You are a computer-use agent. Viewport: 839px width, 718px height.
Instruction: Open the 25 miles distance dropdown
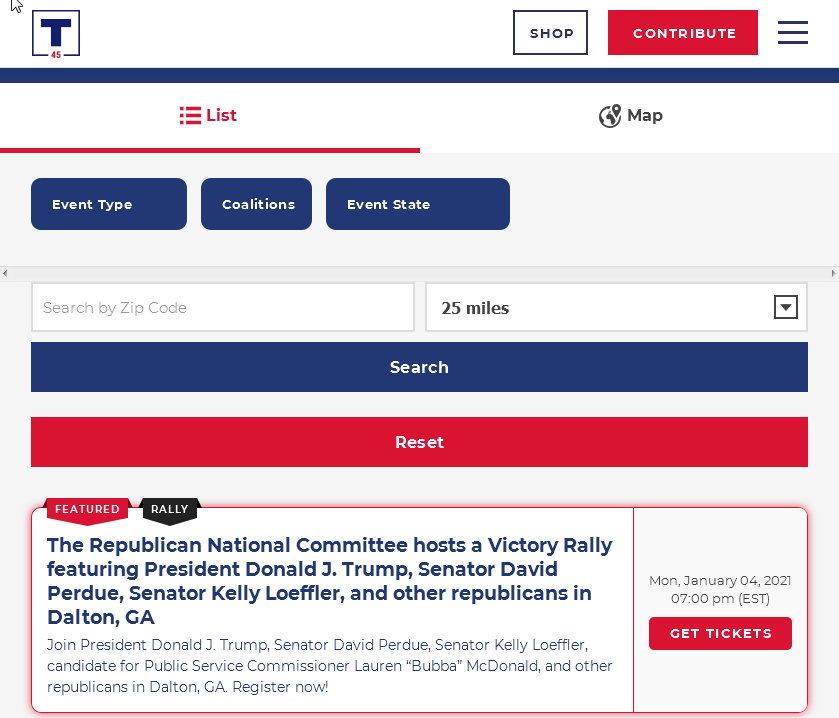(x=616, y=307)
